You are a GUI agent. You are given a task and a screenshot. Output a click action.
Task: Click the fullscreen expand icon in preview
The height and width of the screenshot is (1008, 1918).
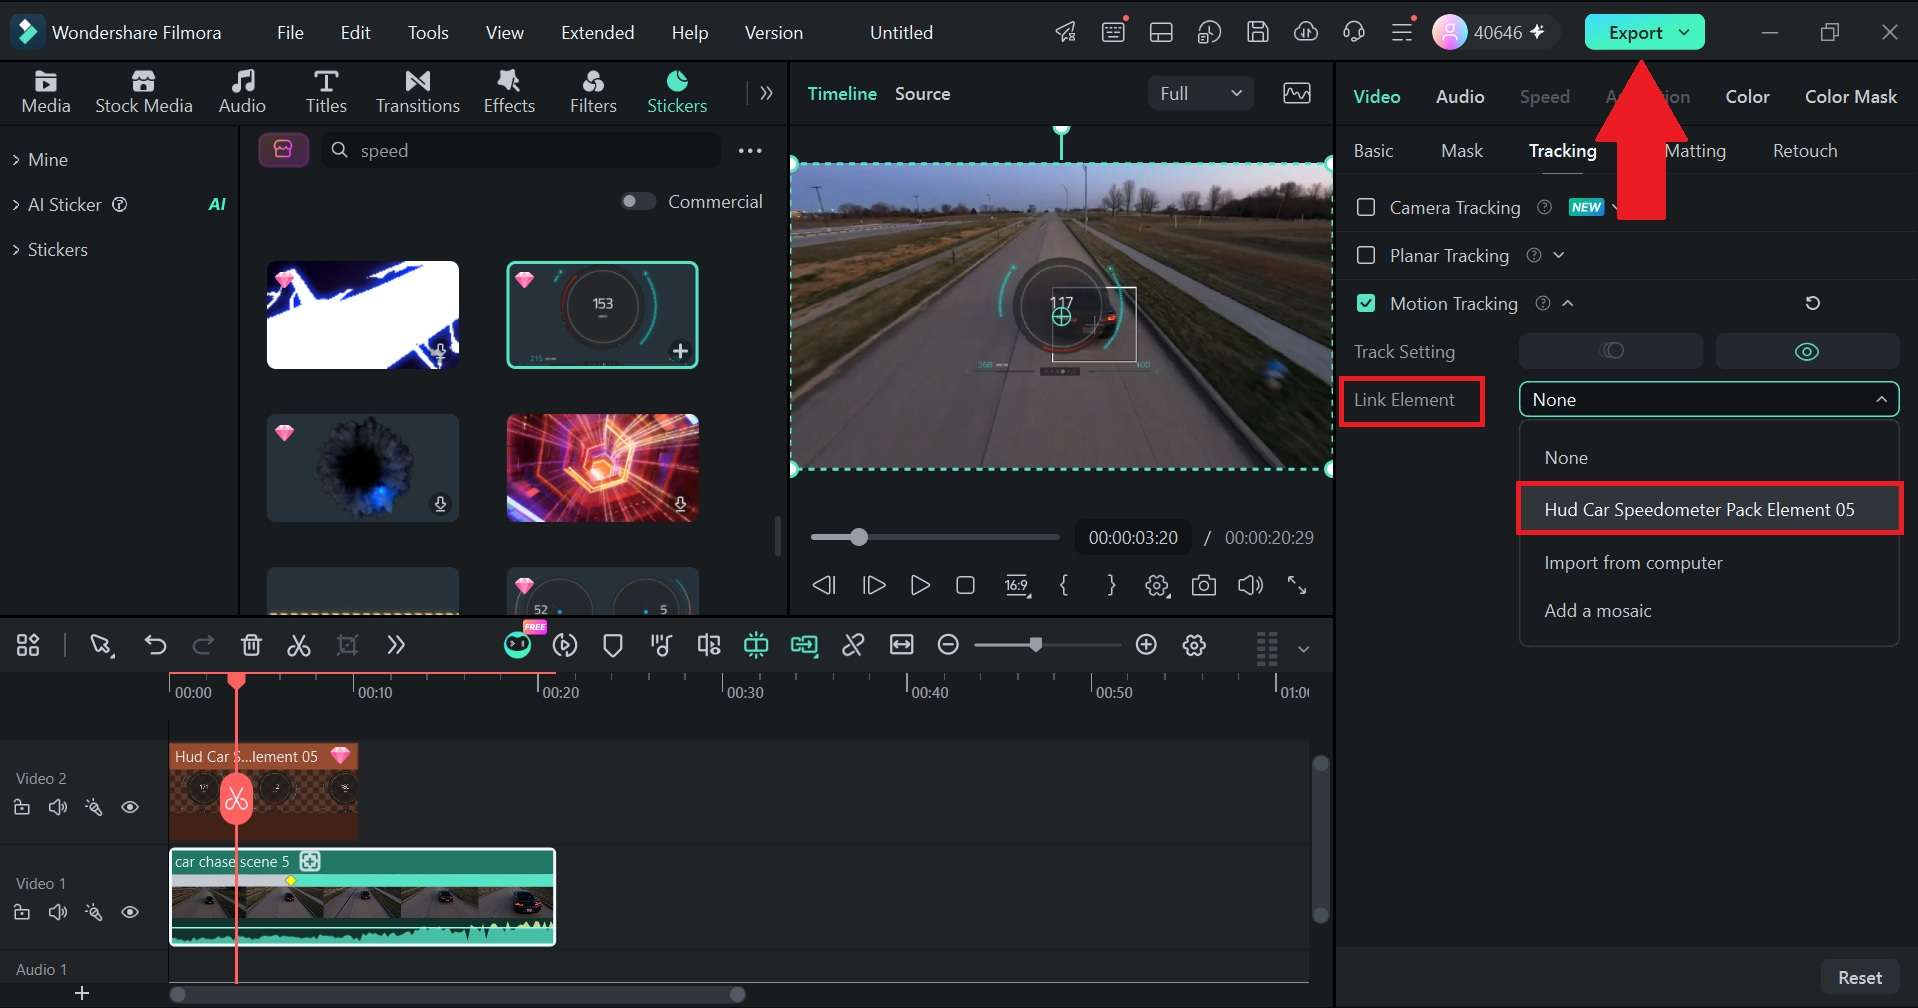pos(1297,586)
